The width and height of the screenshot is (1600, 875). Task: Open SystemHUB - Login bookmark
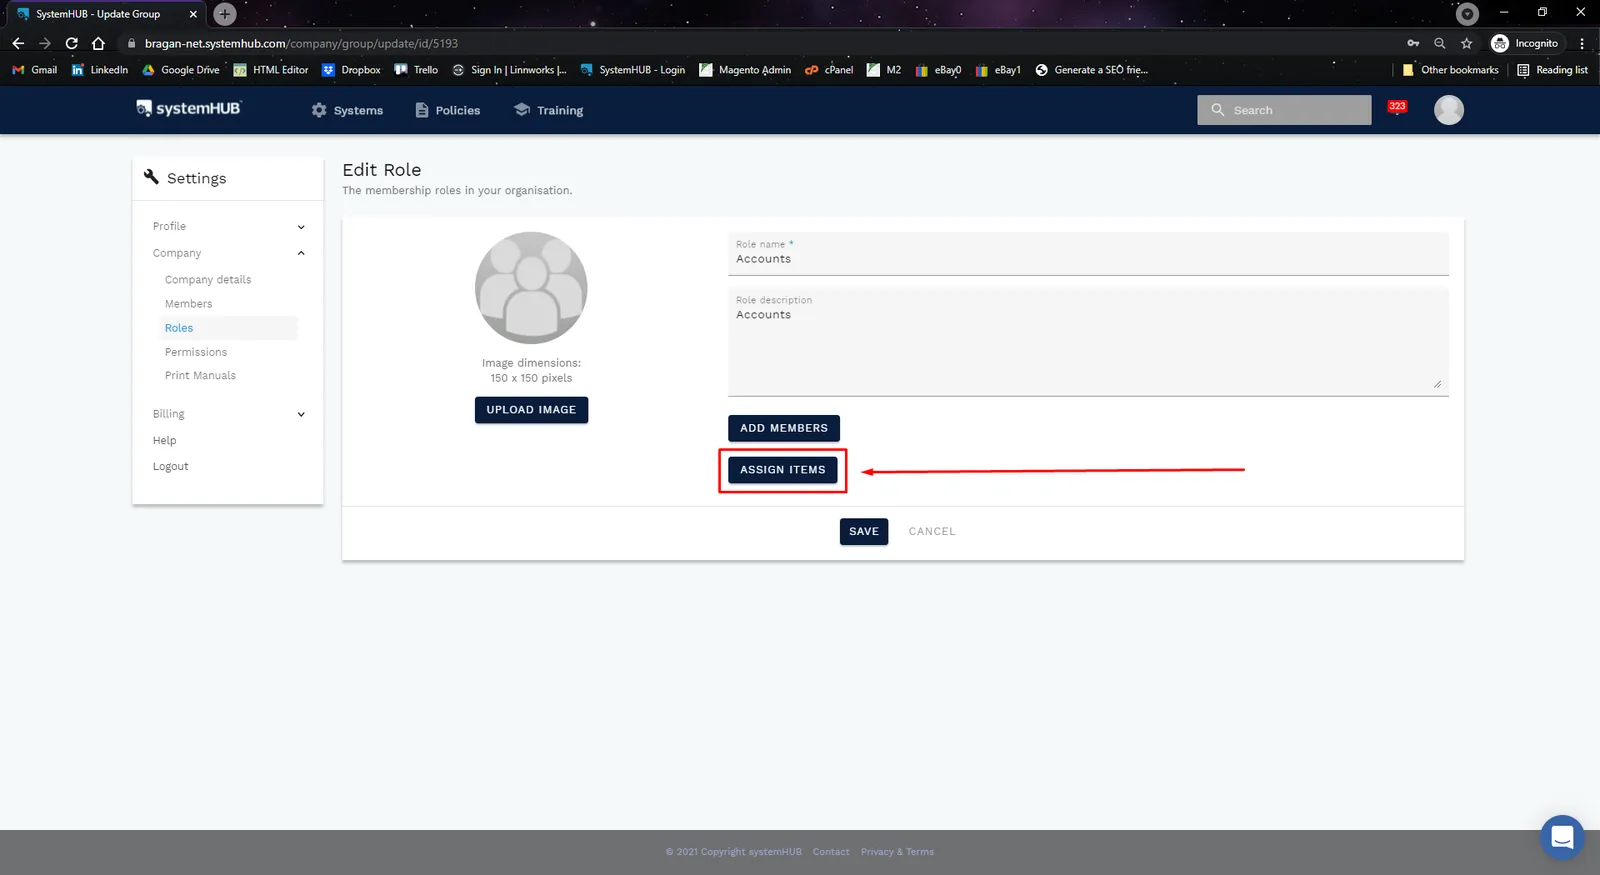point(632,70)
